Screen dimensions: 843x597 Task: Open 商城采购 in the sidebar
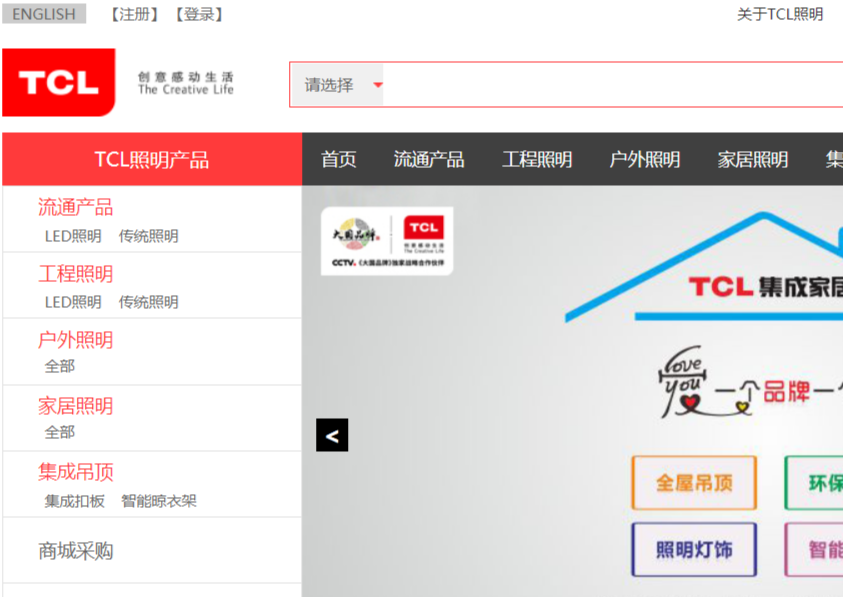(75, 551)
